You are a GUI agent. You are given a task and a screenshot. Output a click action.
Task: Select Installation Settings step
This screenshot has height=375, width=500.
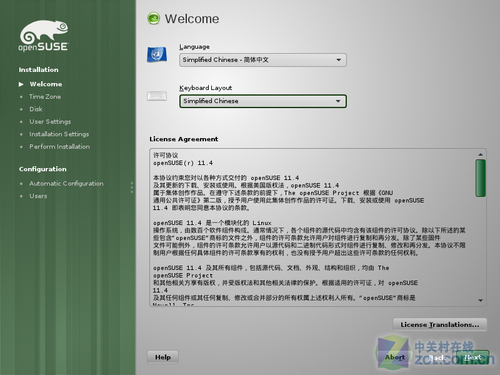pyautogui.click(x=59, y=134)
